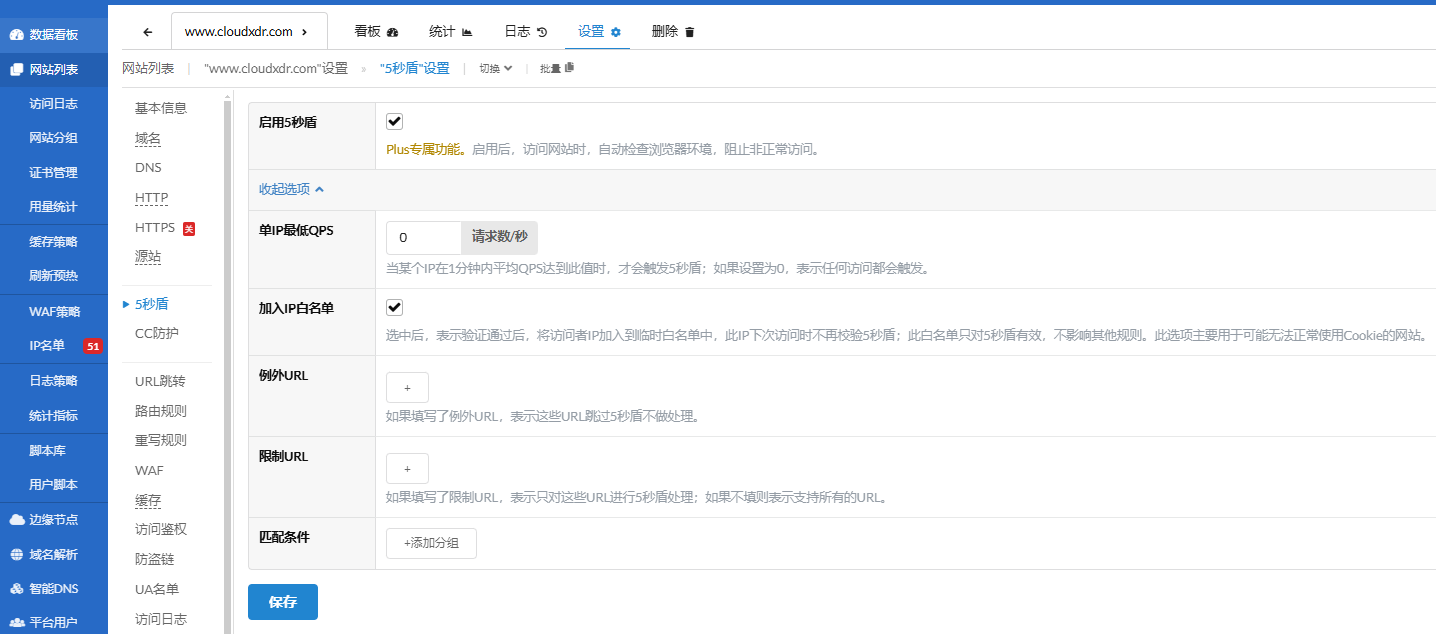Click the back arrow icon
The width and height of the screenshot is (1436, 634).
(x=148, y=32)
